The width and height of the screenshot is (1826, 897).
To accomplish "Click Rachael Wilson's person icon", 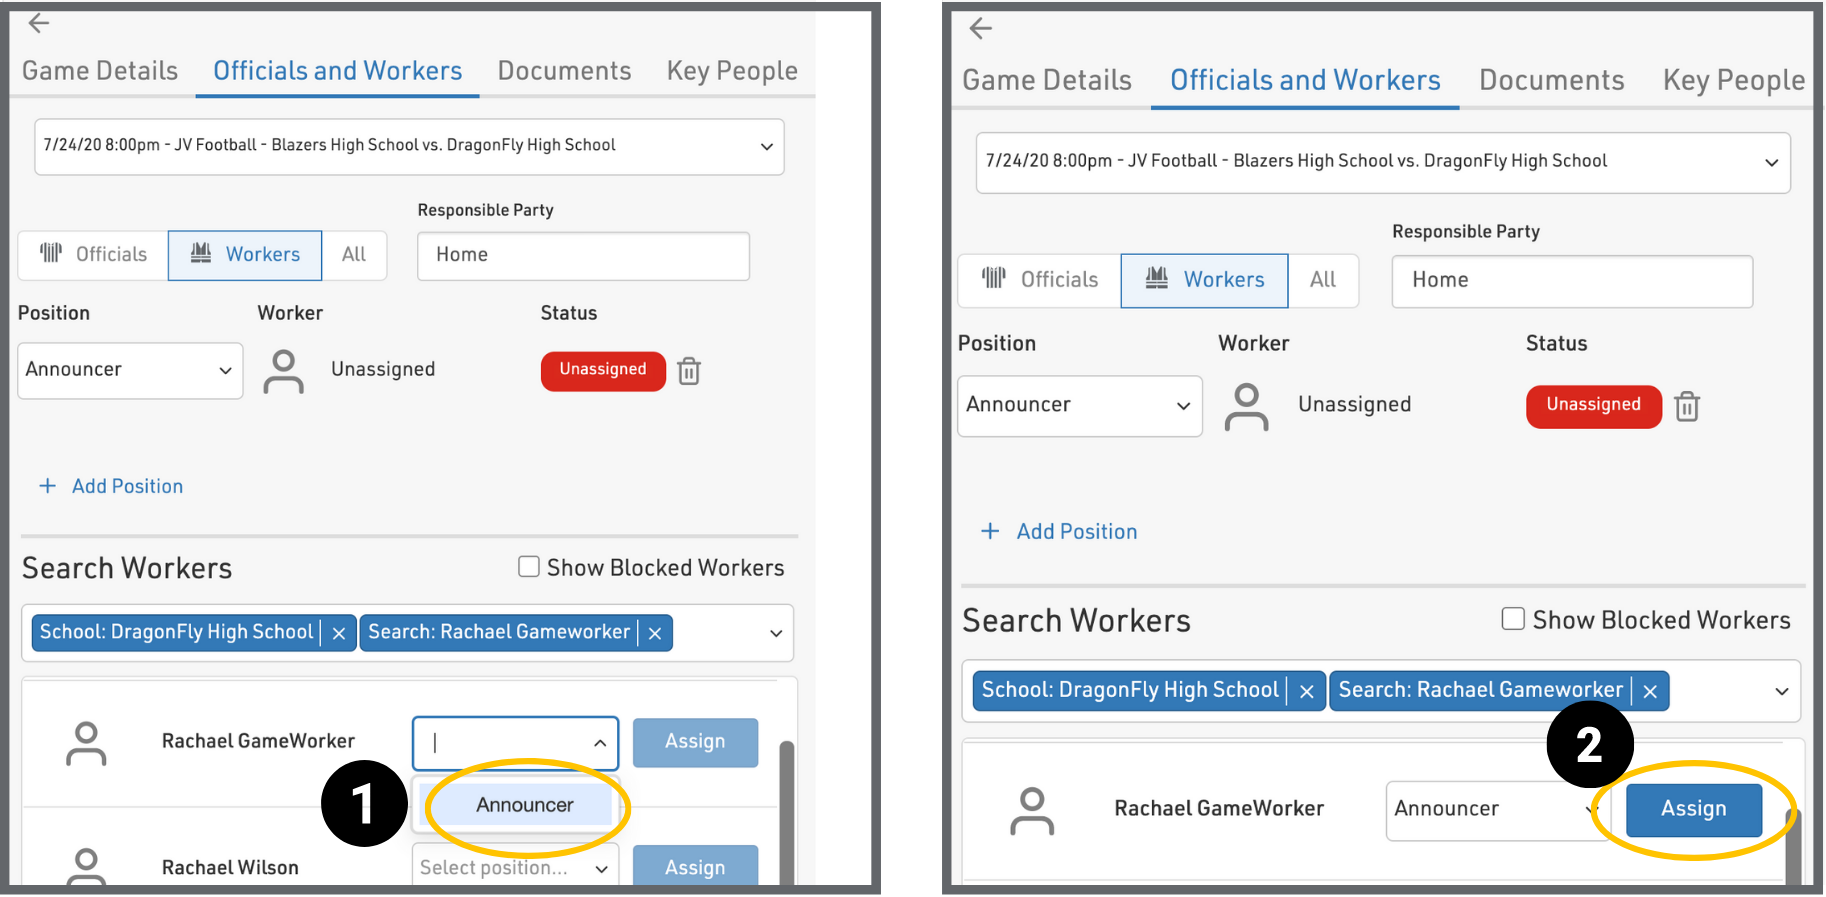I will (86, 866).
